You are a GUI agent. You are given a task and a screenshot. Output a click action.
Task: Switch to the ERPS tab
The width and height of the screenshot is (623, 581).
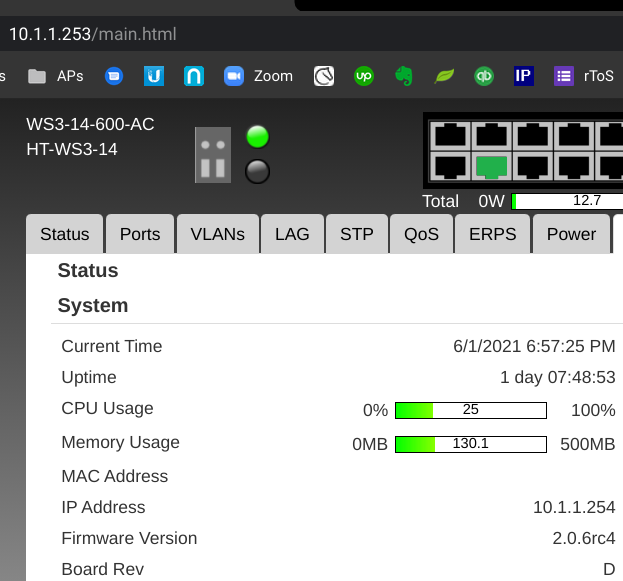[x=491, y=234]
